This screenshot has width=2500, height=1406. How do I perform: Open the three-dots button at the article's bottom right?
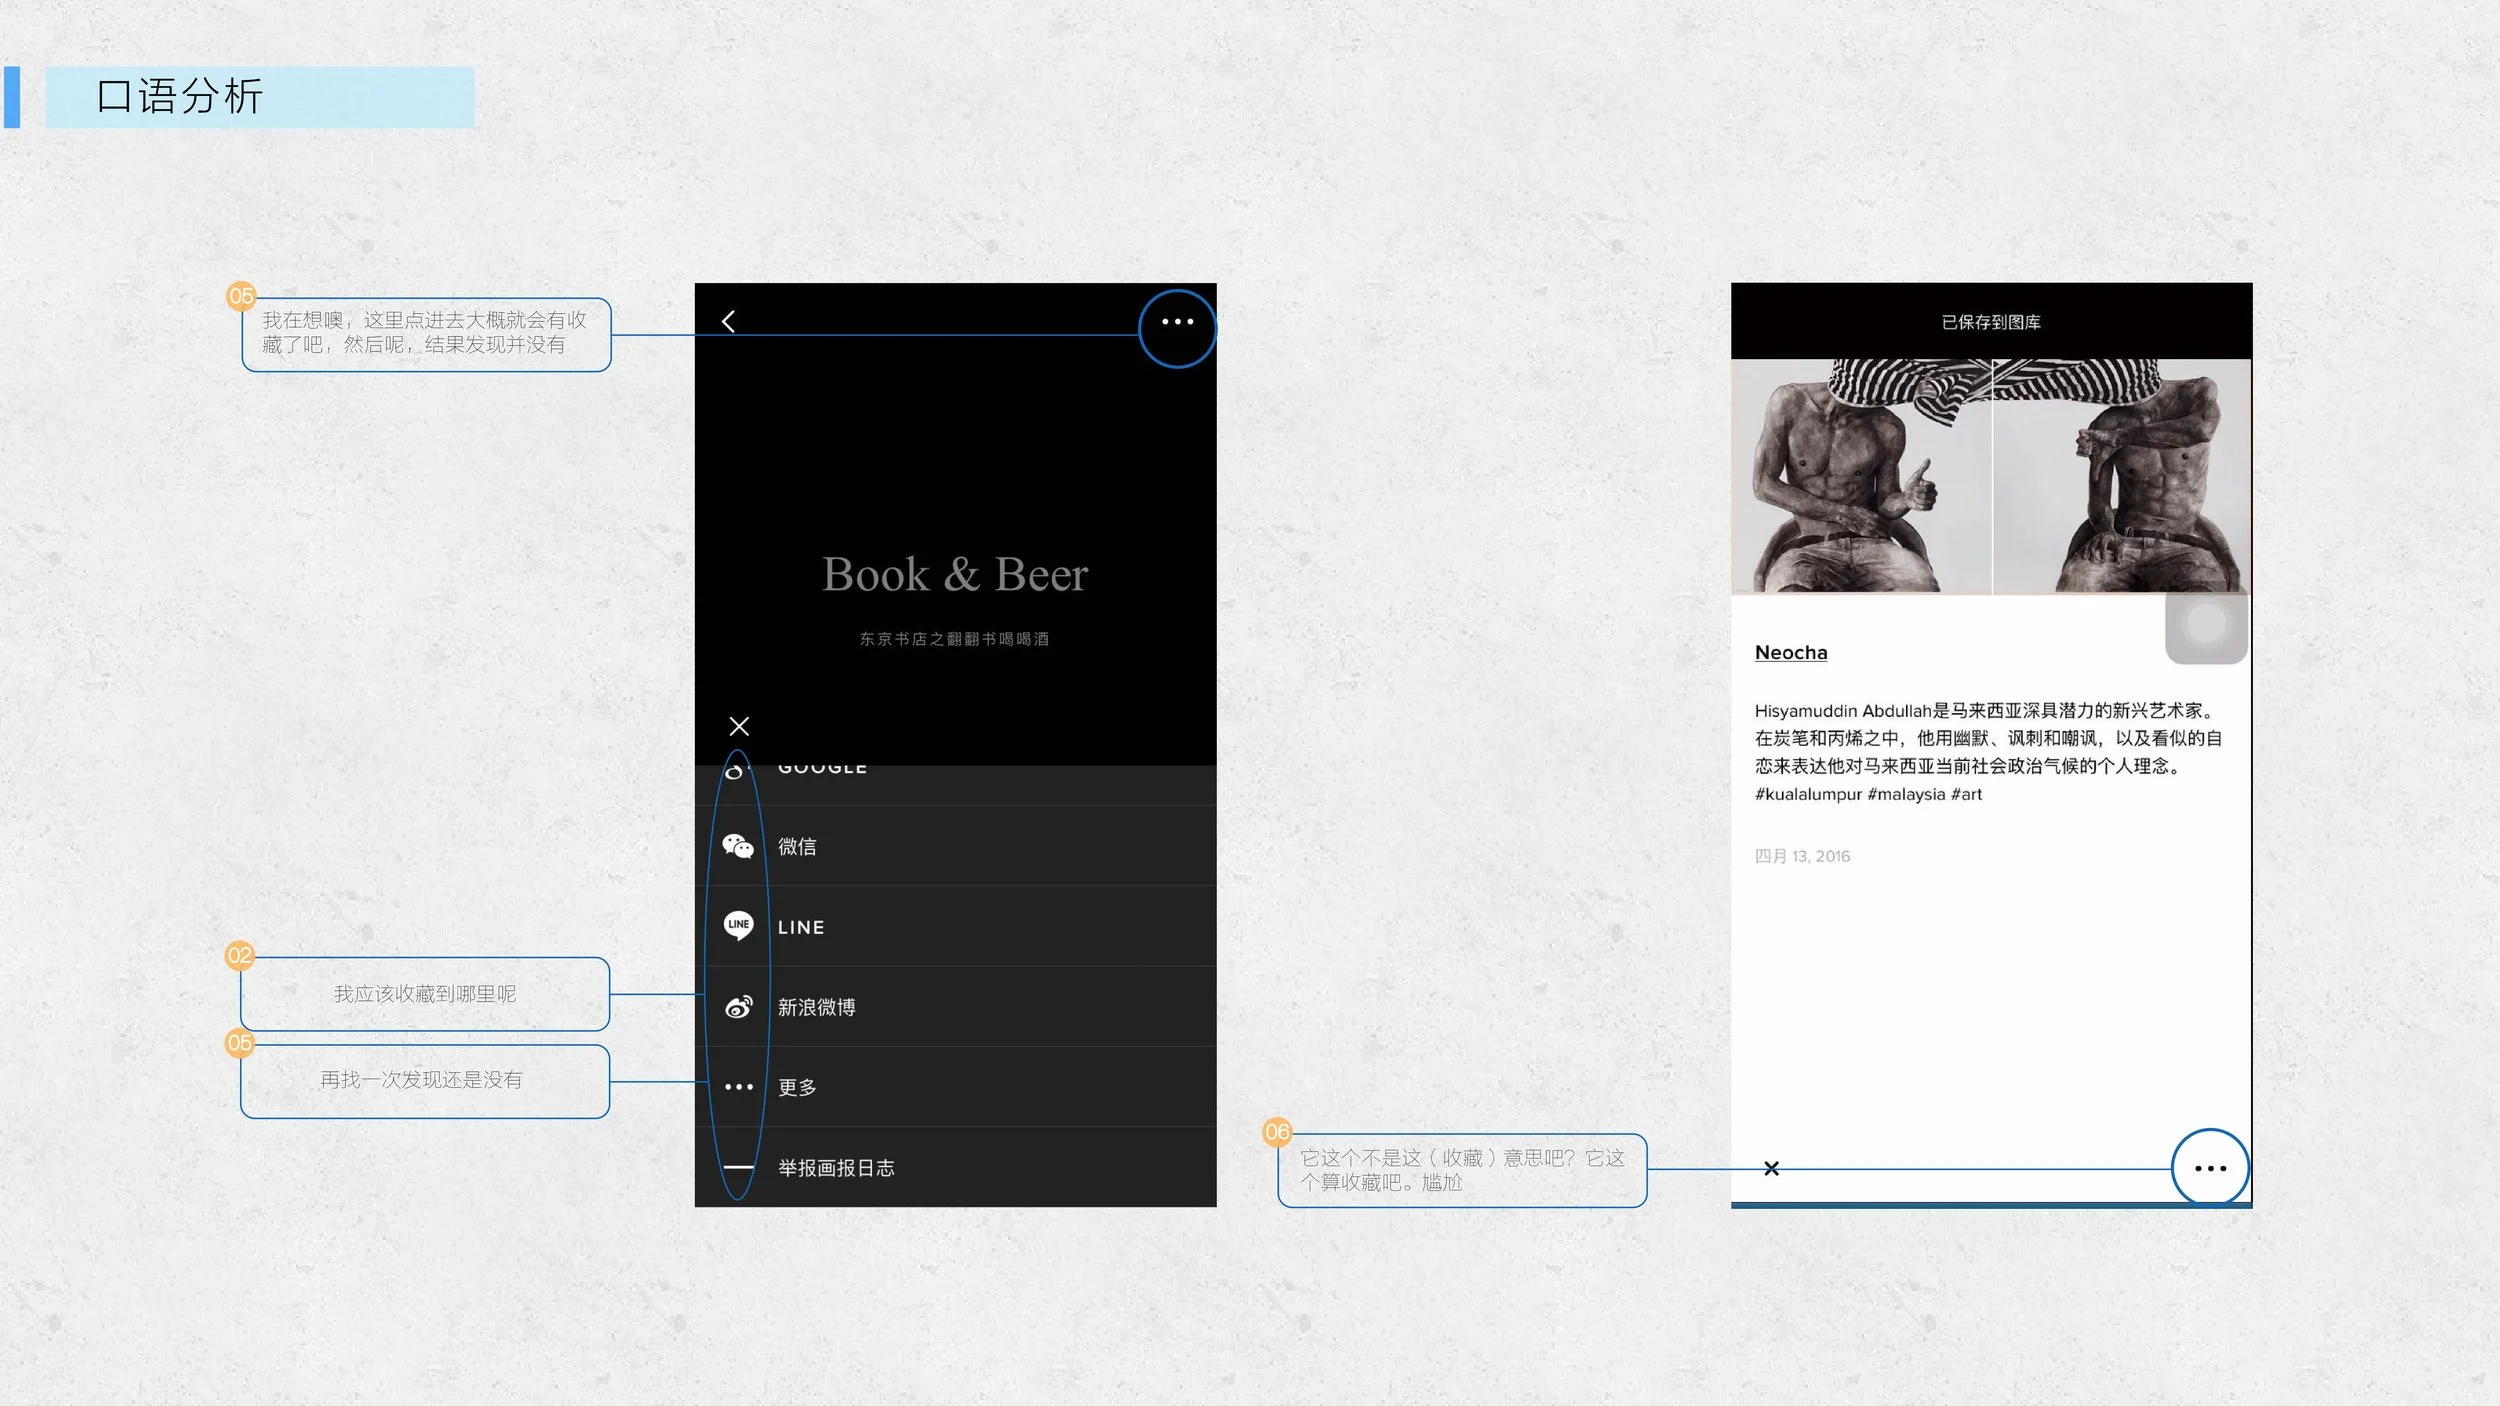coord(2209,1168)
